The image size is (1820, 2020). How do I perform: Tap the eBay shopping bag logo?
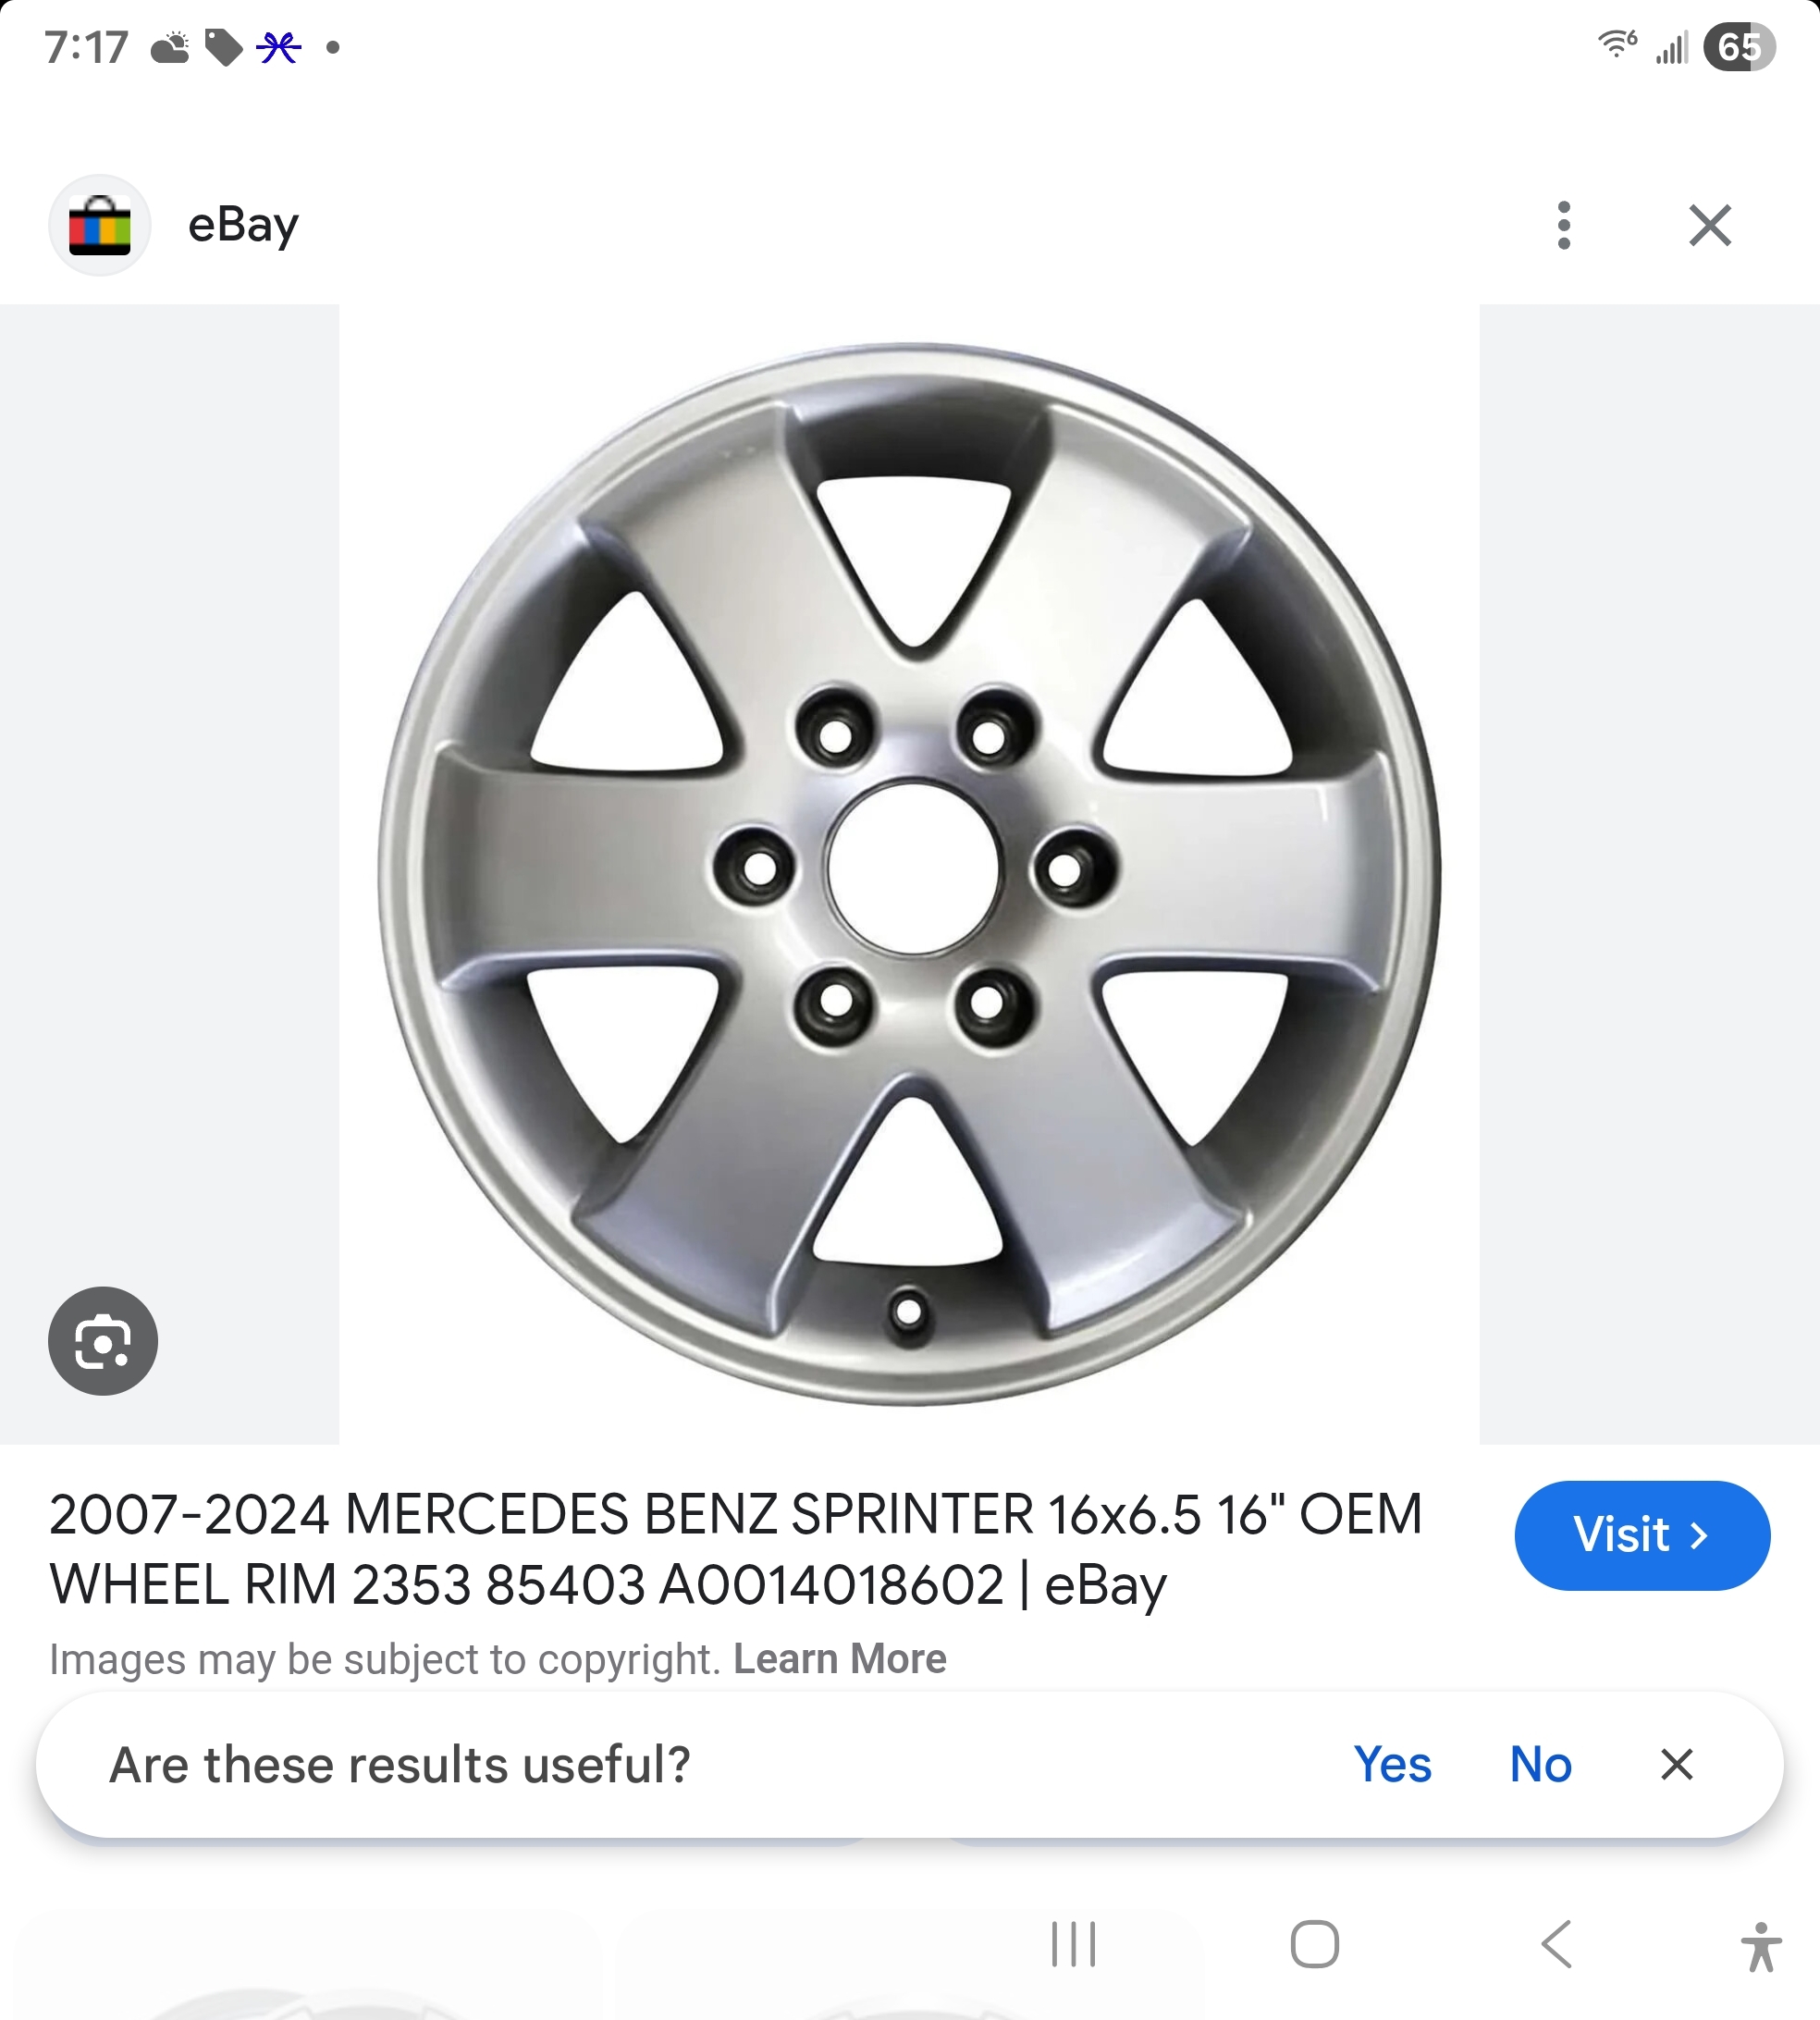click(x=100, y=225)
